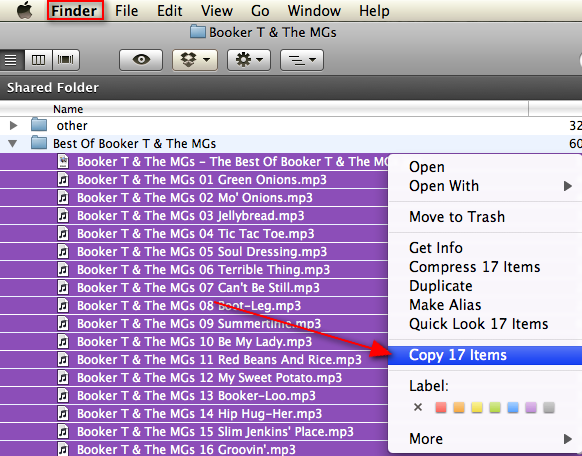Choose Move to Trash
Viewport: 582px width, 456px height.
click(485, 217)
